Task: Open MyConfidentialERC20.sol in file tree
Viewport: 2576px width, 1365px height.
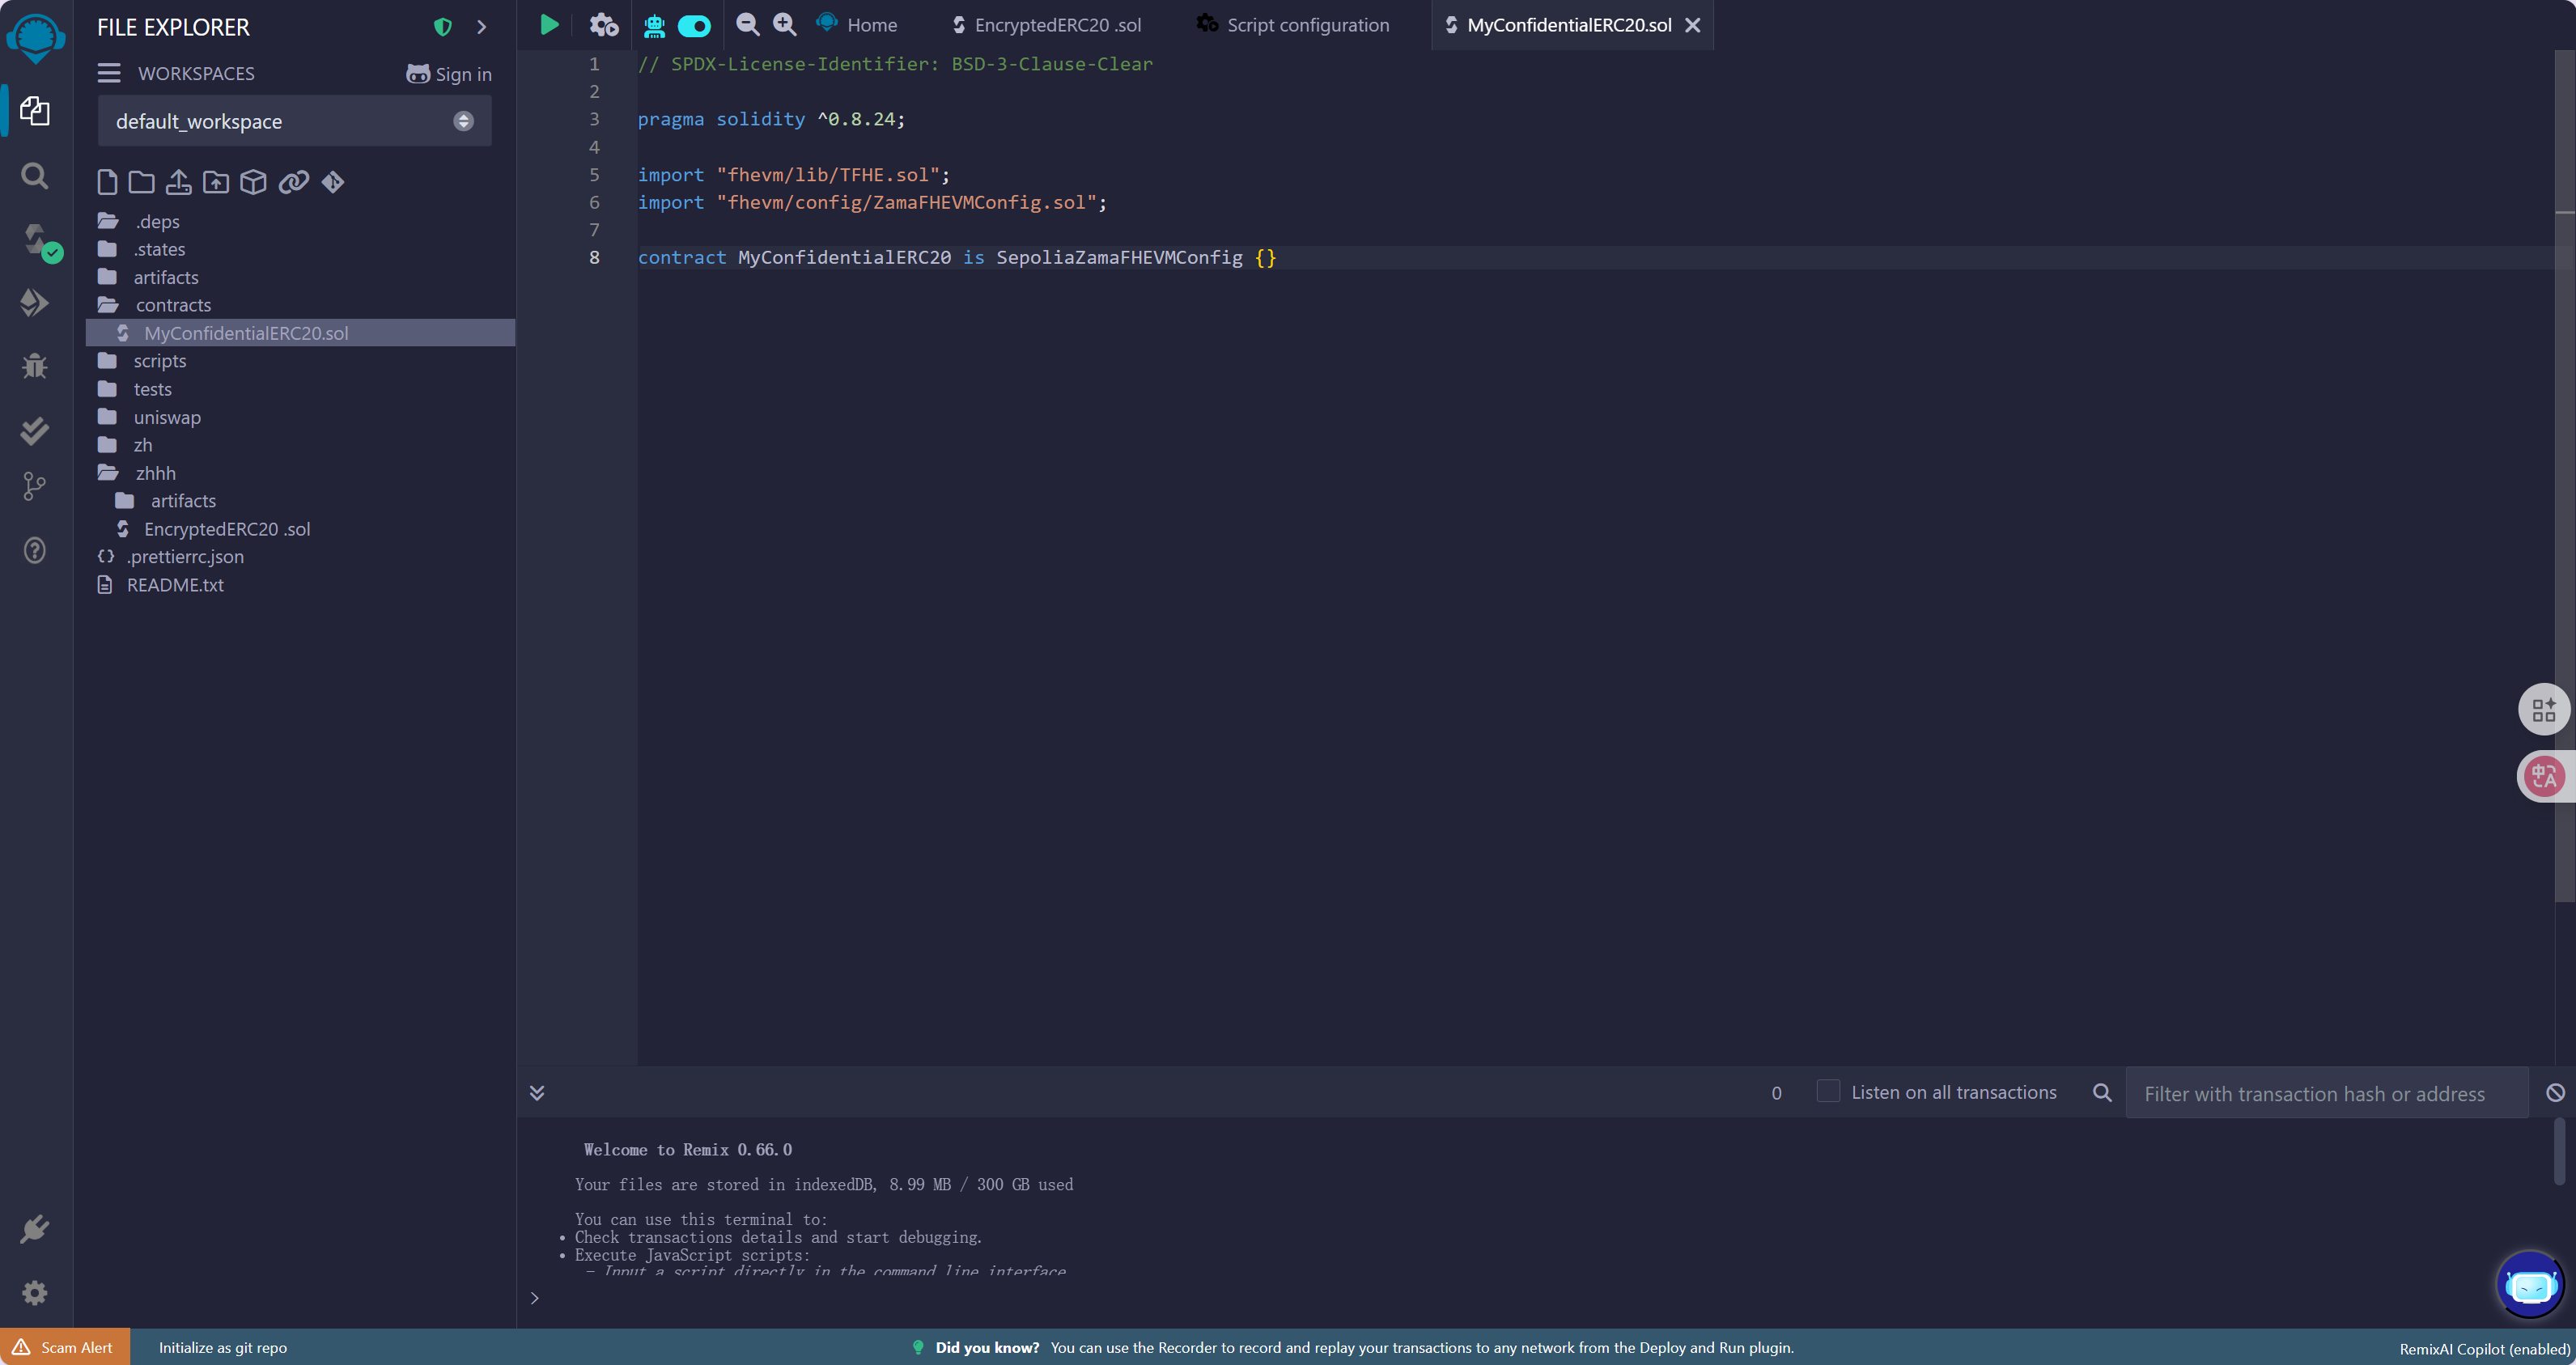Action: (x=300, y=333)
